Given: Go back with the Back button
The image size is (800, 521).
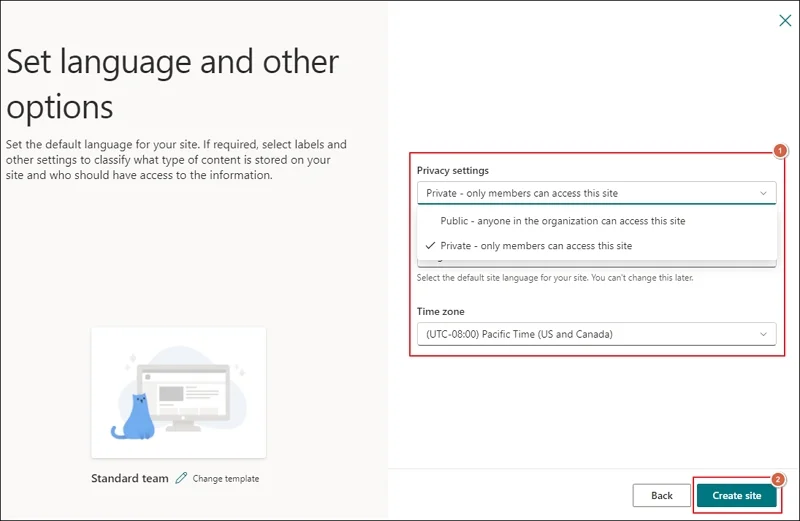Looking at the screenshot, I should point(662,495).
